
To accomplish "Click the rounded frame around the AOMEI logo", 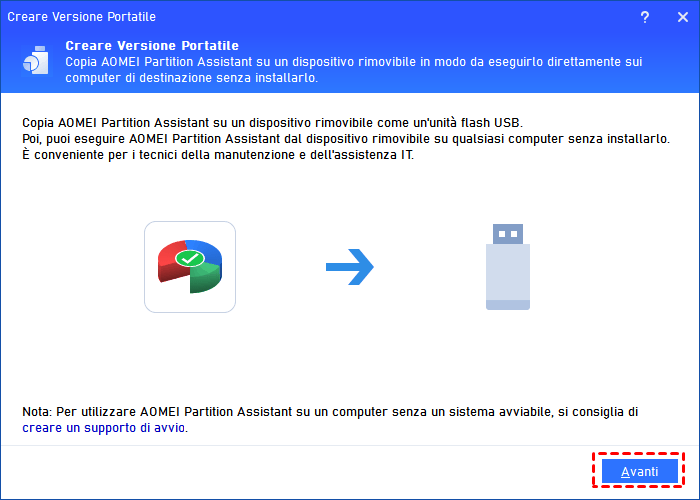I will (x=190, y=267).
